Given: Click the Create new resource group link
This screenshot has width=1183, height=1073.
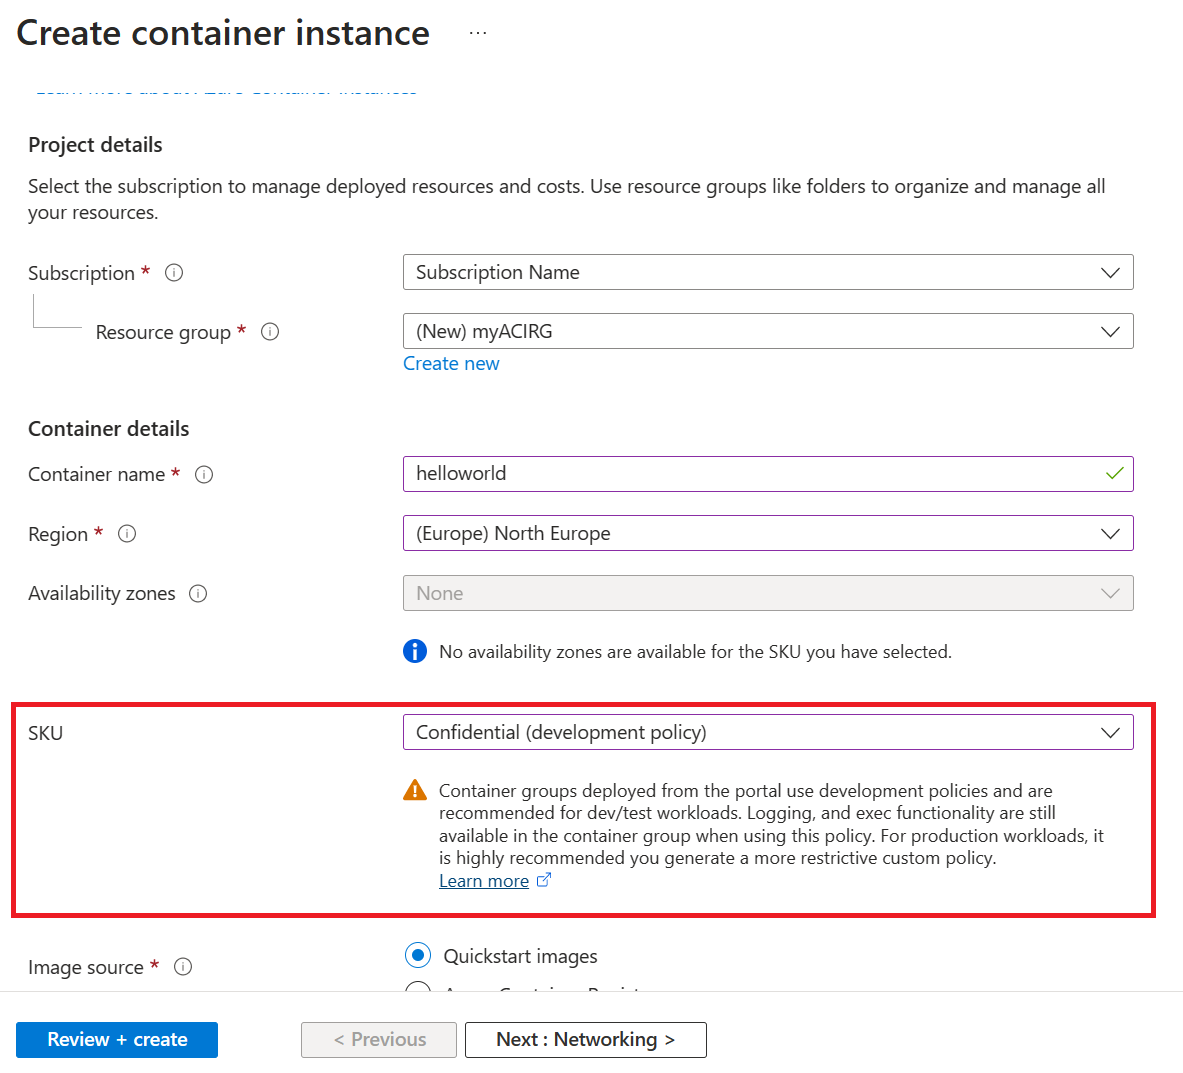Looking at the screenshot, I should pyautogui.click(x=451, y=363).
